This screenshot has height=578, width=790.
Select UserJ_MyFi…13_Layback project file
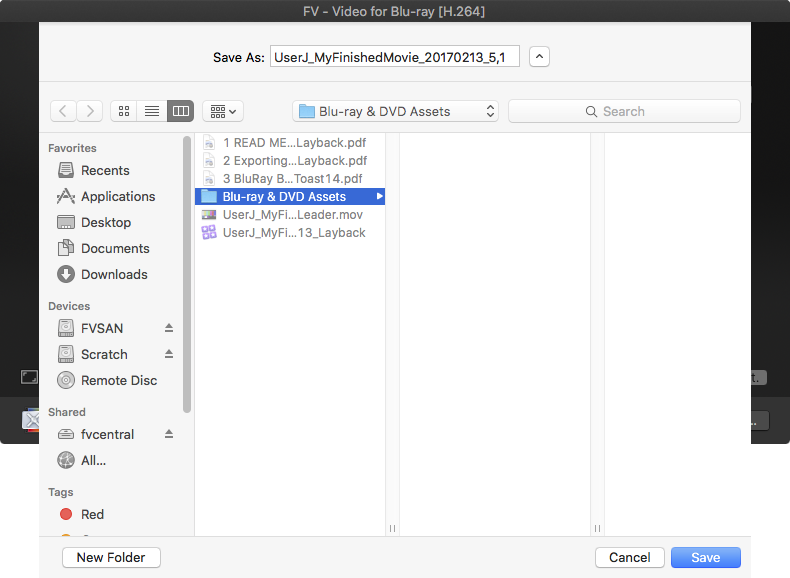pos(290,233)
